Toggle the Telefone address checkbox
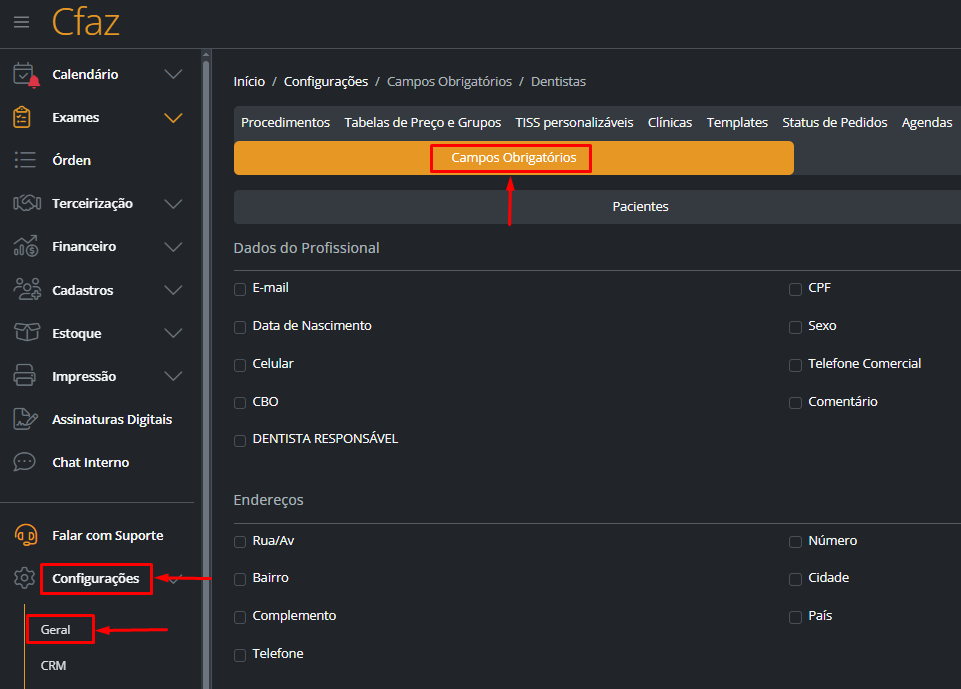The image size is (961, 689). (x=240, y=655)
